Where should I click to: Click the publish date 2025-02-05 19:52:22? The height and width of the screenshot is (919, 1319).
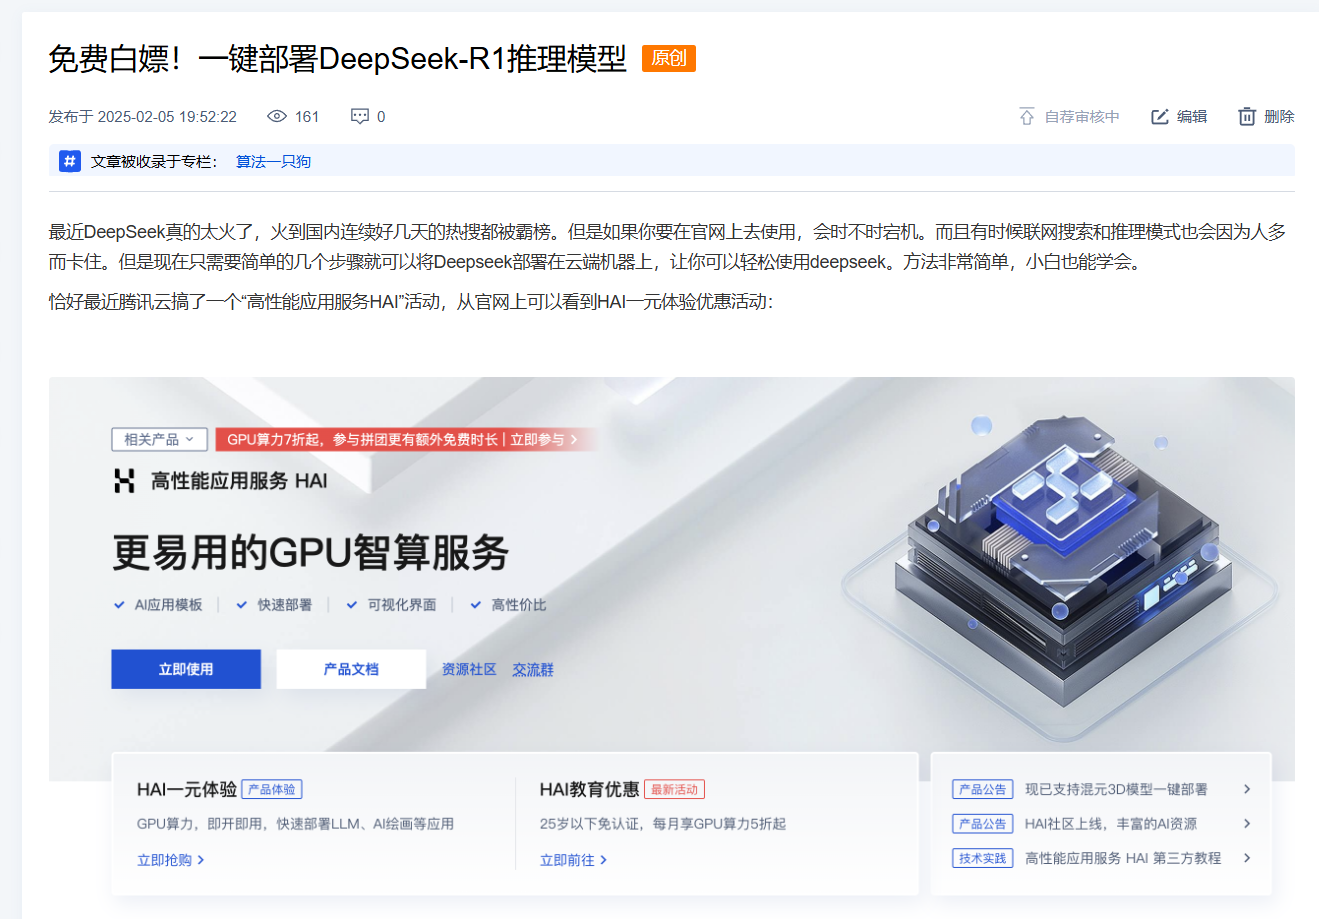(167, 117)
